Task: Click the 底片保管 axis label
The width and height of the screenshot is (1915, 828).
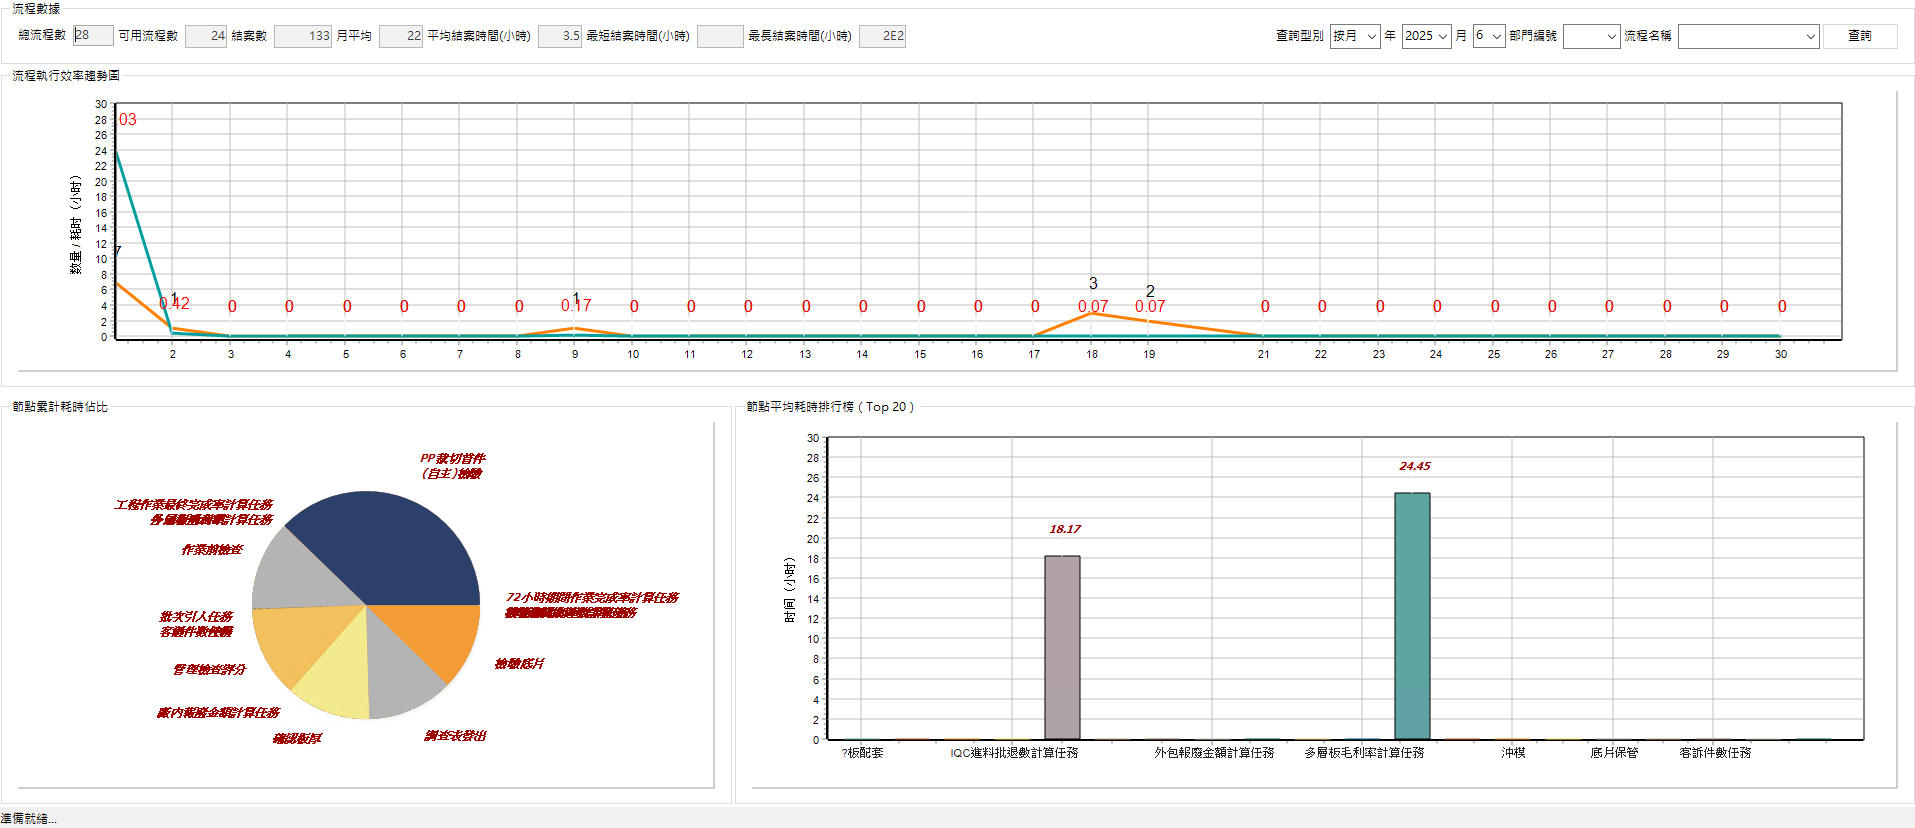Action: (x=1614, y=753)
